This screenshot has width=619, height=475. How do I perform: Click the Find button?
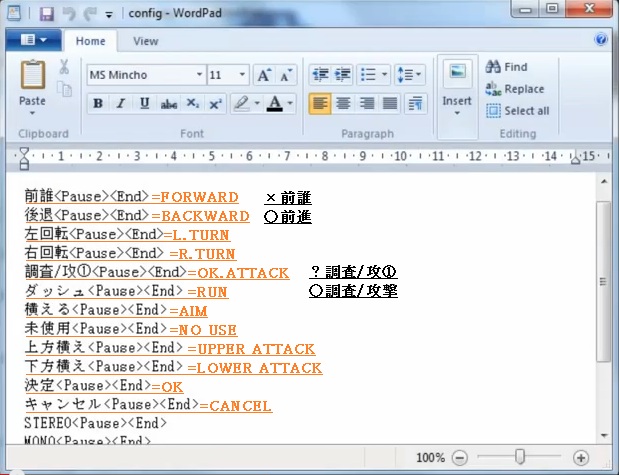(x=507, y=67)
